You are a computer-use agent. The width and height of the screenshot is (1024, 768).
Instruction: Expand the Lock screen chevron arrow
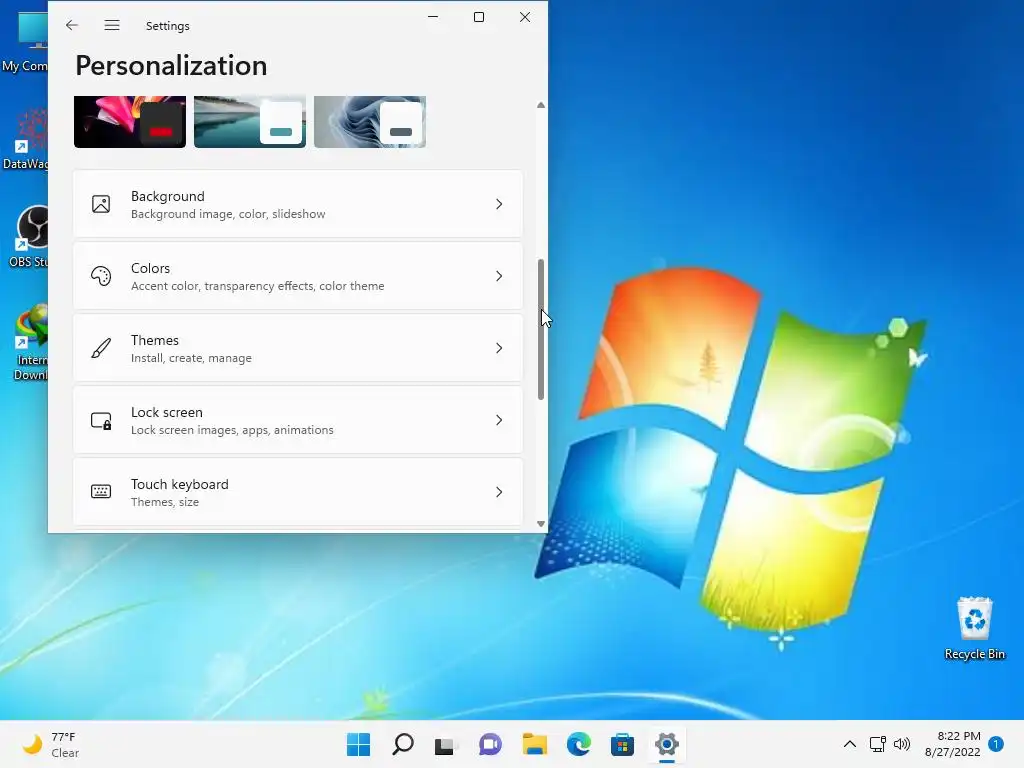pyautogui.click(x=499, y=420)
